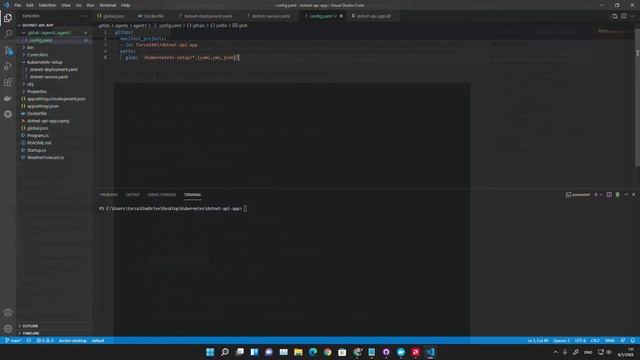
Task: Open the Explorer view in activity bar
Action: [x=8, y=18]
